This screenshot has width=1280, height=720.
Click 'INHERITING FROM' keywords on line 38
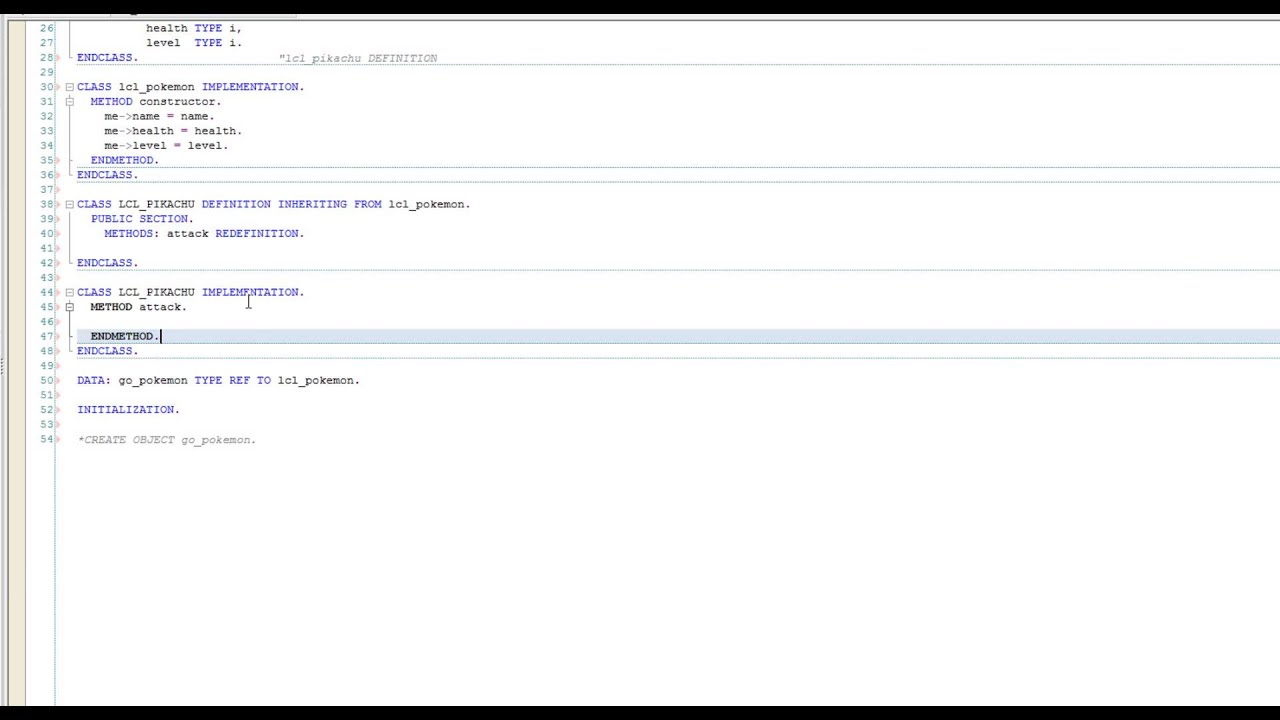[329, 204]
